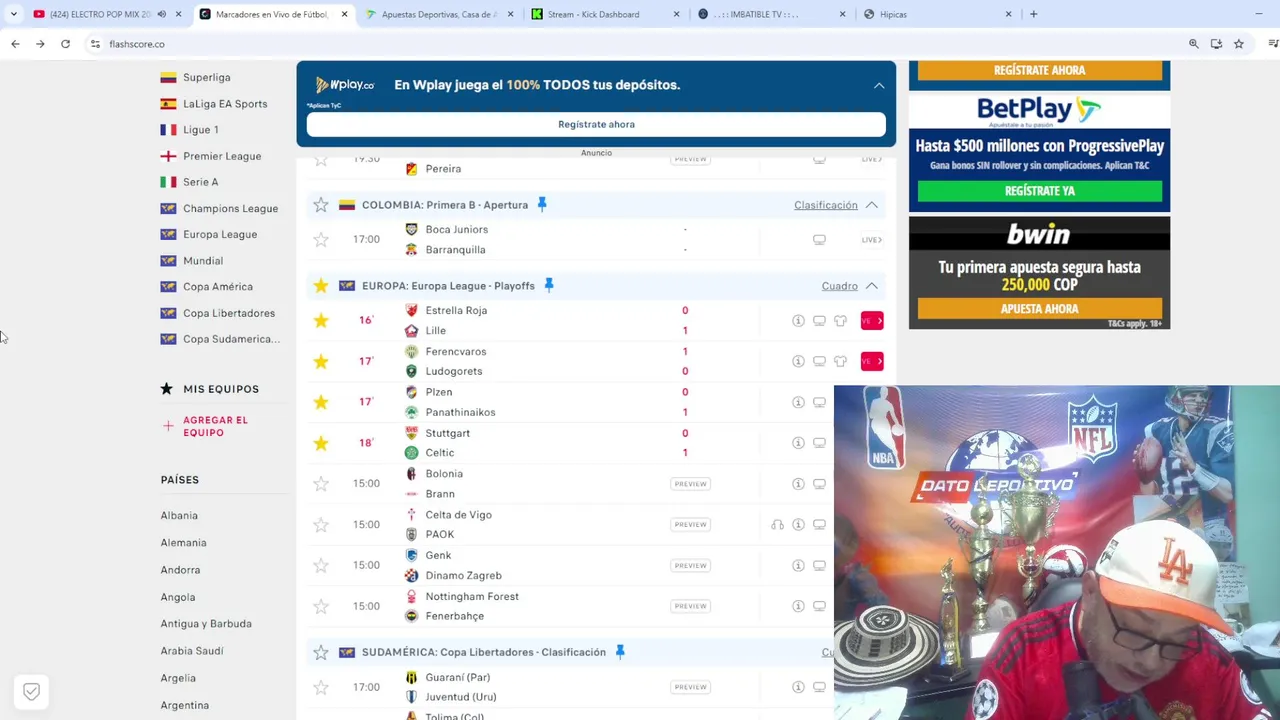Open TV icon for Stuttgart vs Celtic
Screen dimensions: 1280x720
pyautogui.click(x=819, y=443)
